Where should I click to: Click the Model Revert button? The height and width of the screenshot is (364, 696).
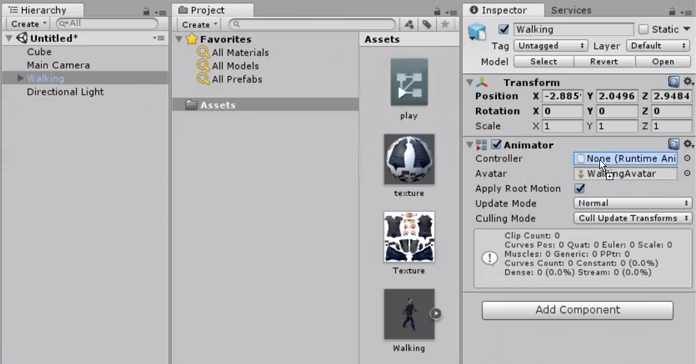(x=604, y=61)
